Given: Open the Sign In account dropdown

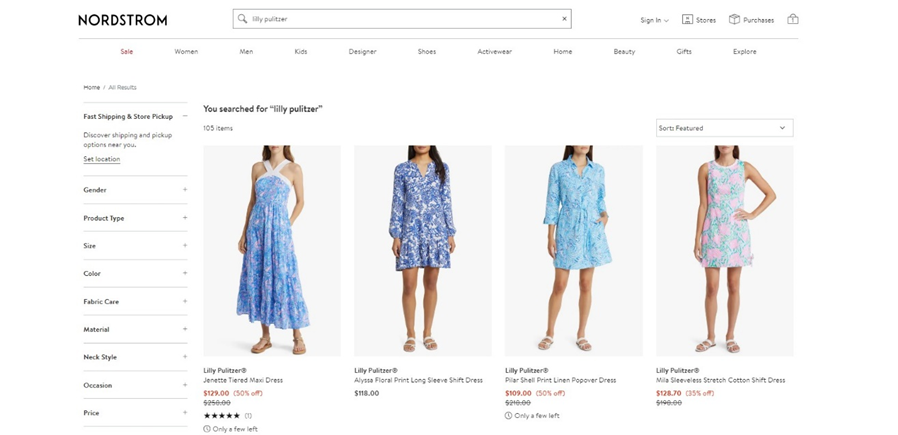Looking at the screenshot, I should 654,20.
